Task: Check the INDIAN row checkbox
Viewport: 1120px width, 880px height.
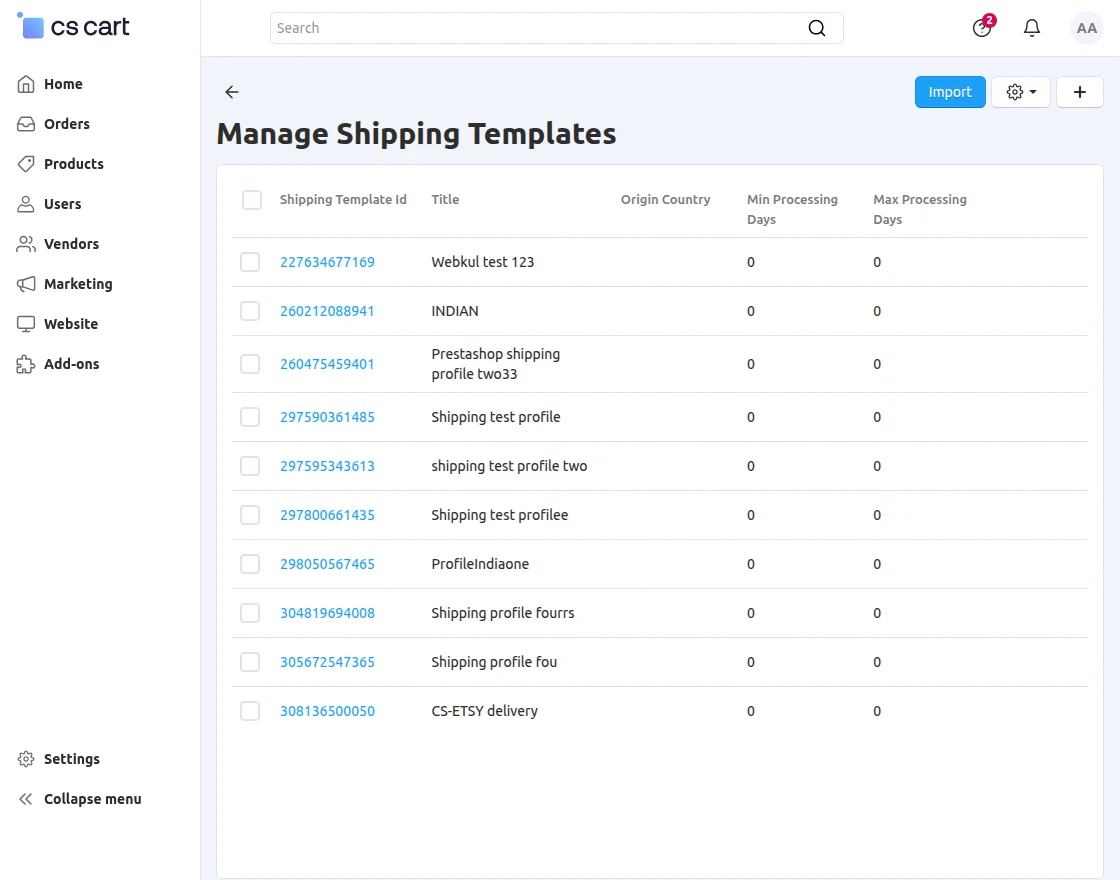Action: pyautogui.click(x=250, y=311)
